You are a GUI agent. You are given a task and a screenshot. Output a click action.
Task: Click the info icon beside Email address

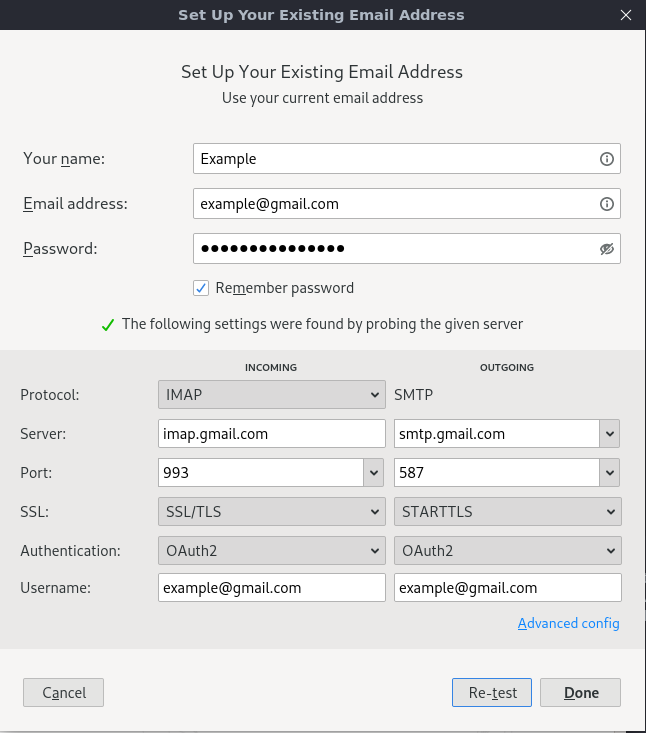click(x=606, y=204)
